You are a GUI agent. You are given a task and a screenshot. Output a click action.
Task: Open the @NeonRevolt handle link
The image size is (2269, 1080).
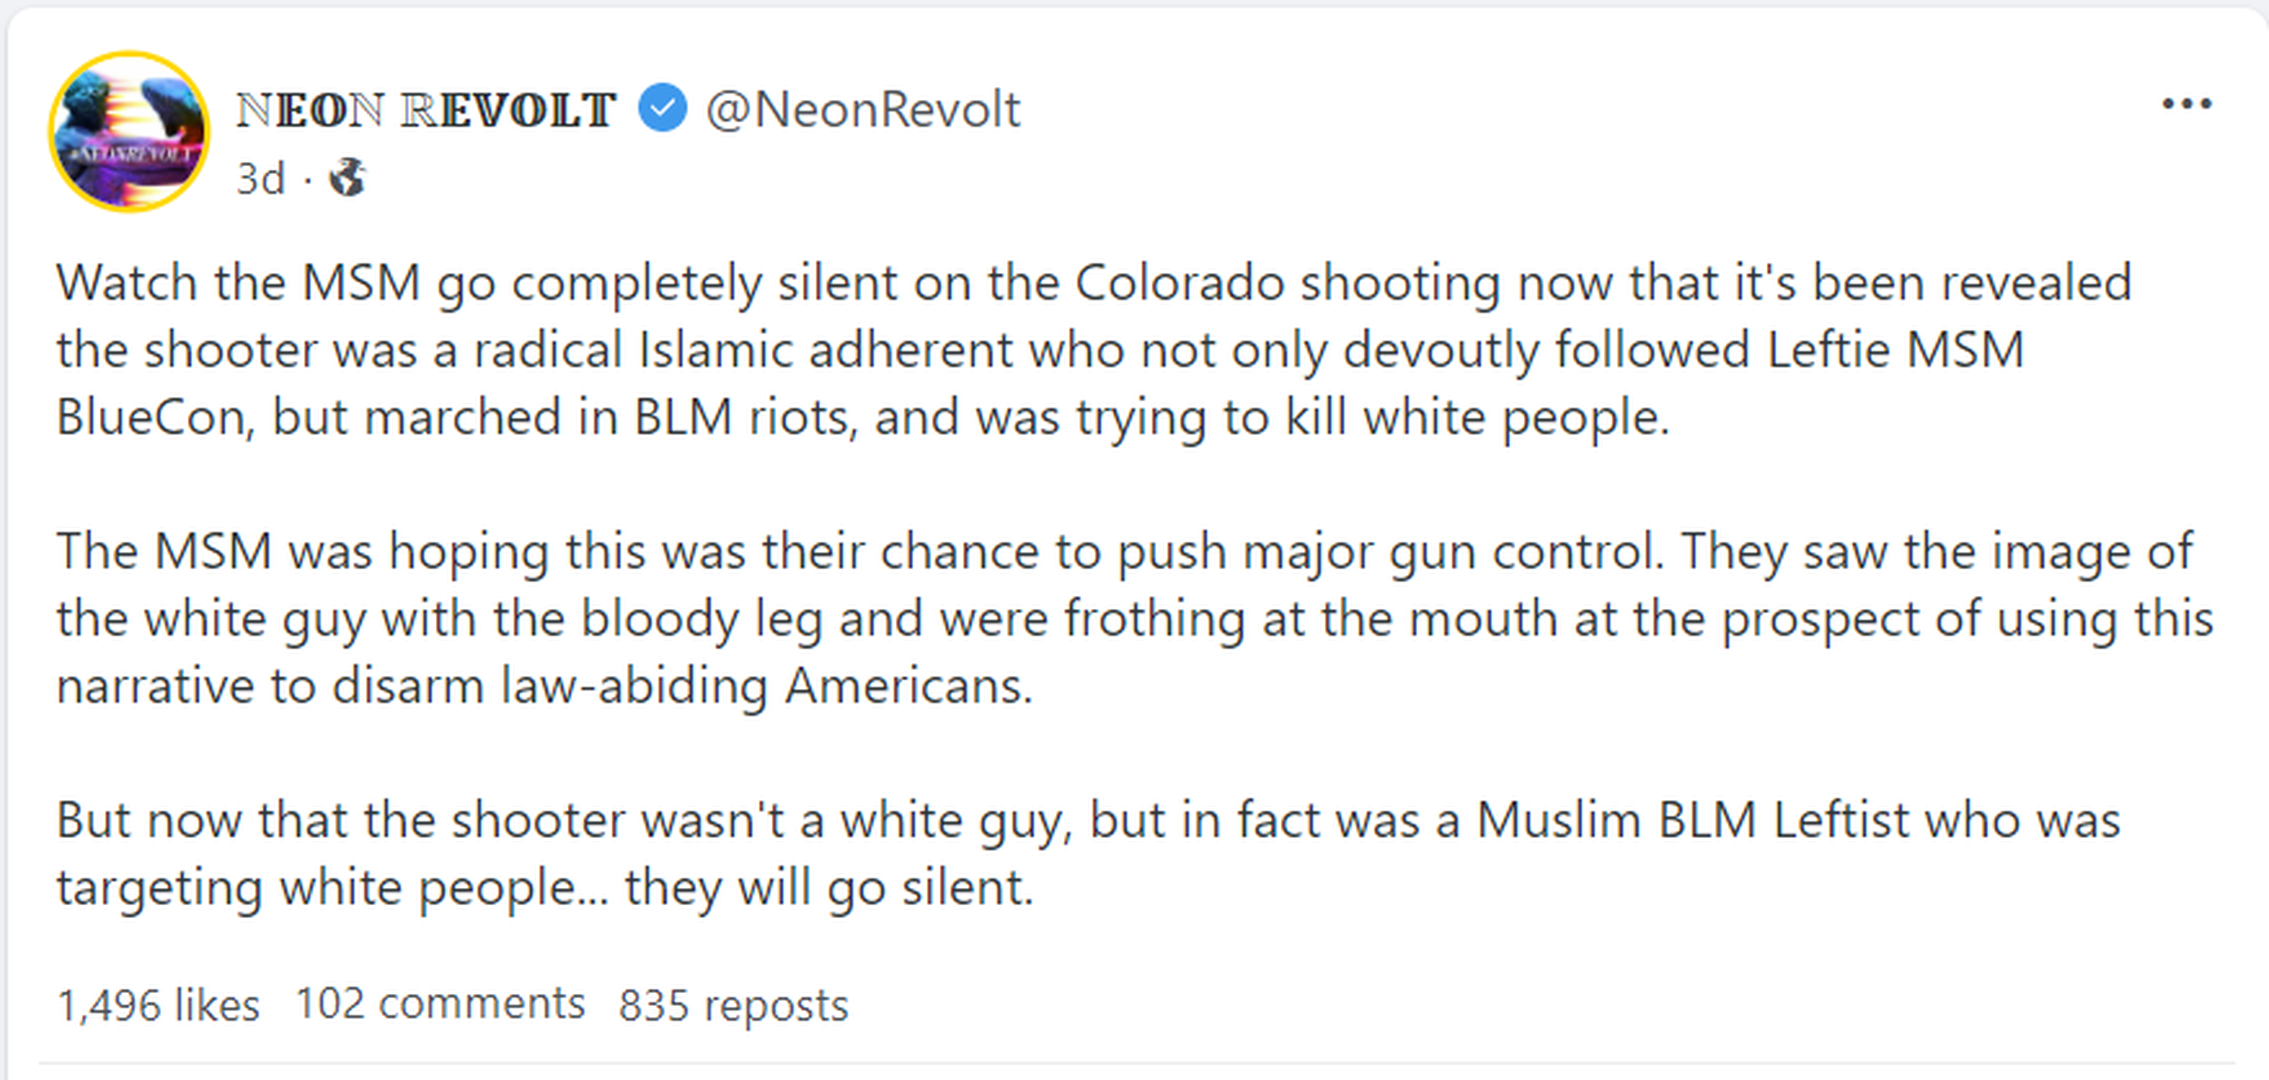click(x=863, y=109)
